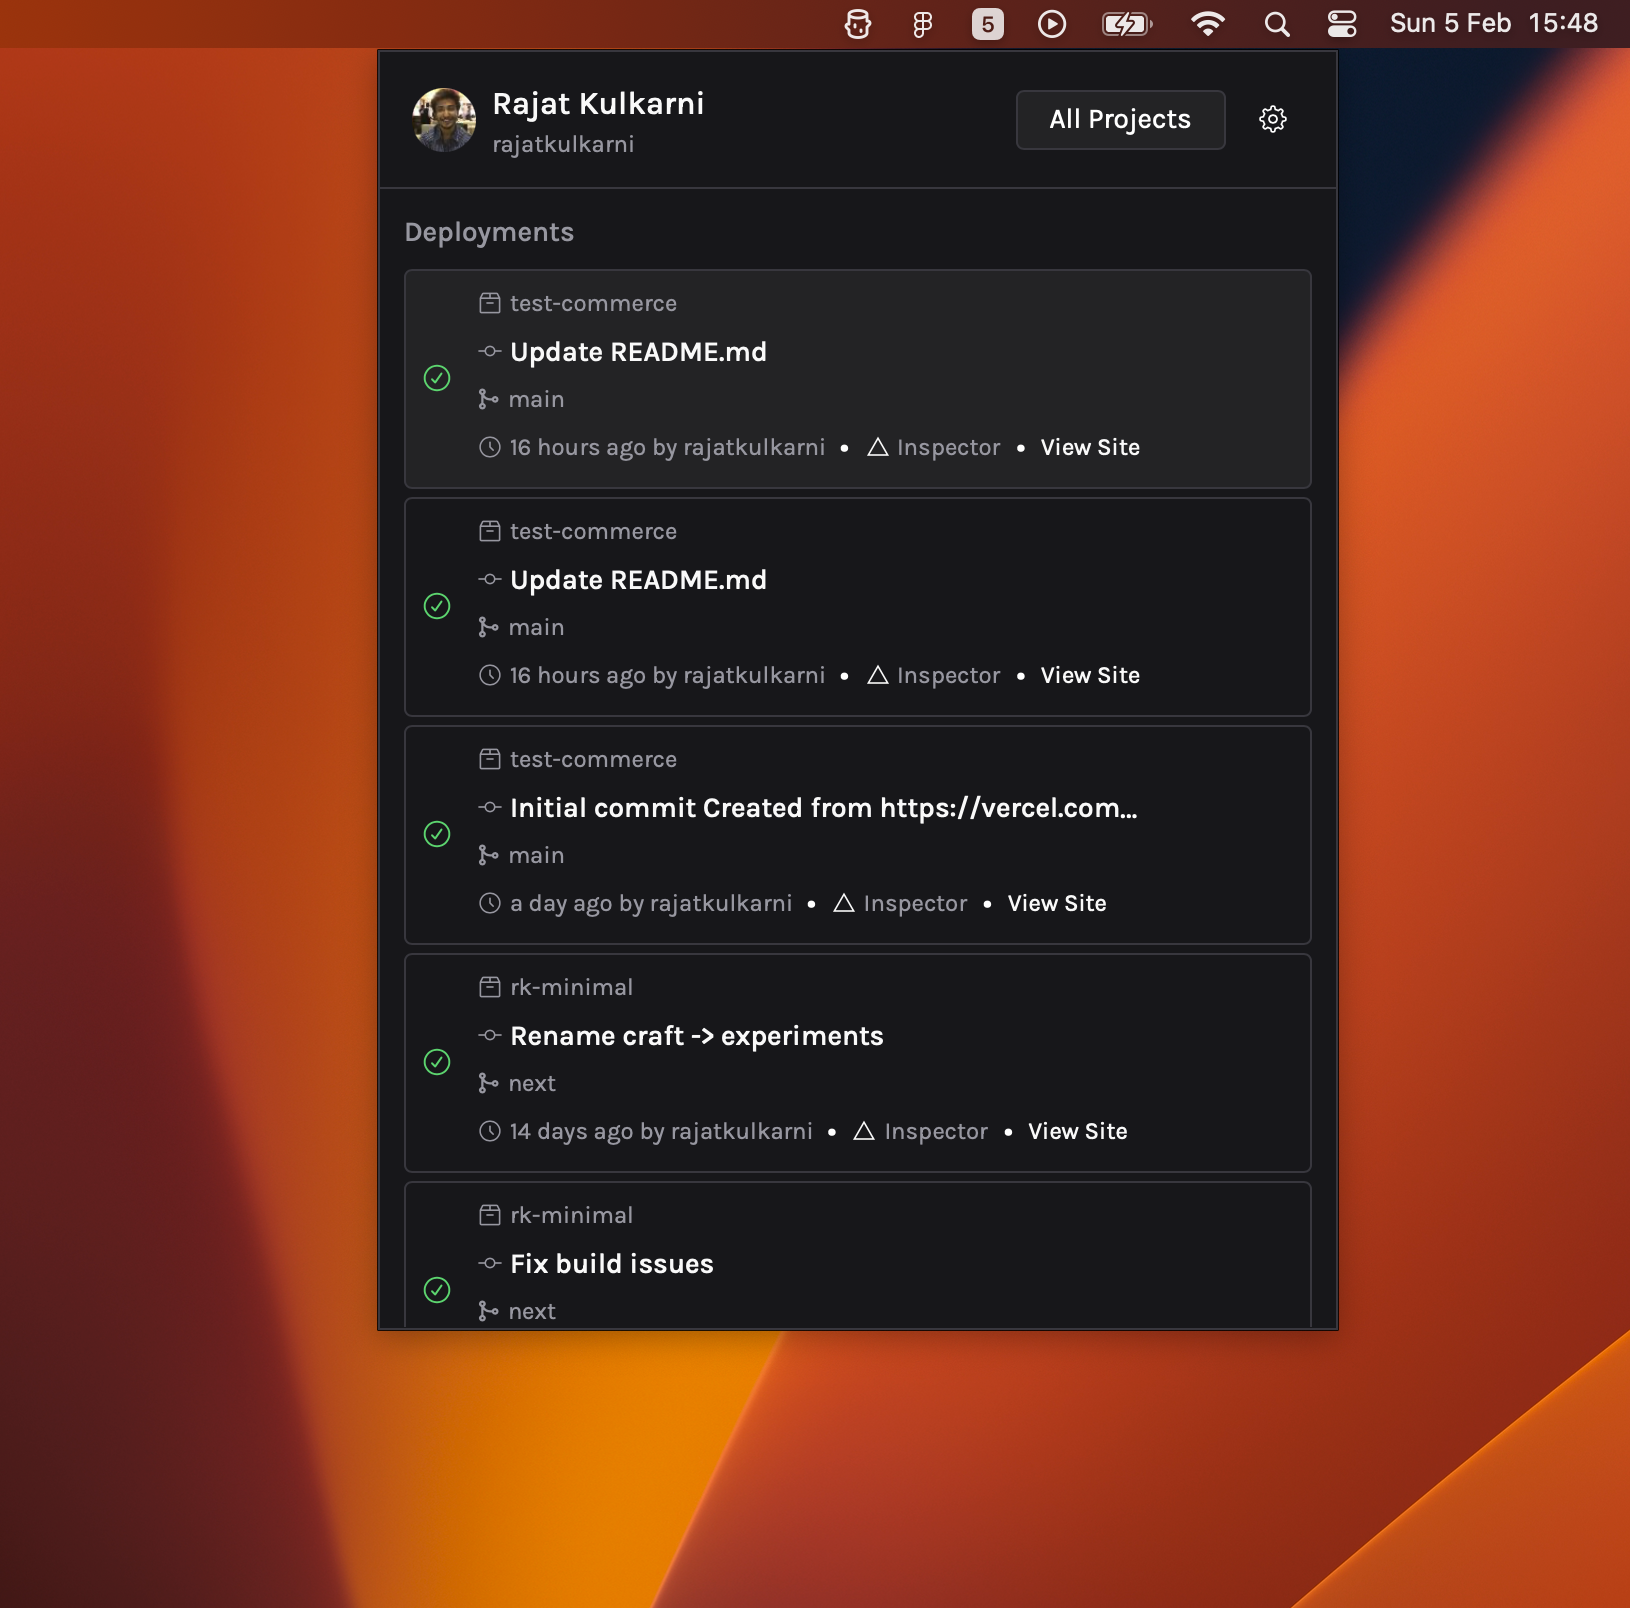
Task: Open View Site for the Rename craft deployment
Action: (1078, 1131)
